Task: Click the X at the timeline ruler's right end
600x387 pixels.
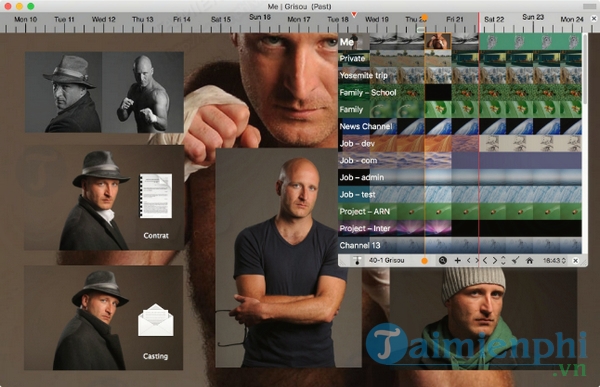Action: [594, 18]
